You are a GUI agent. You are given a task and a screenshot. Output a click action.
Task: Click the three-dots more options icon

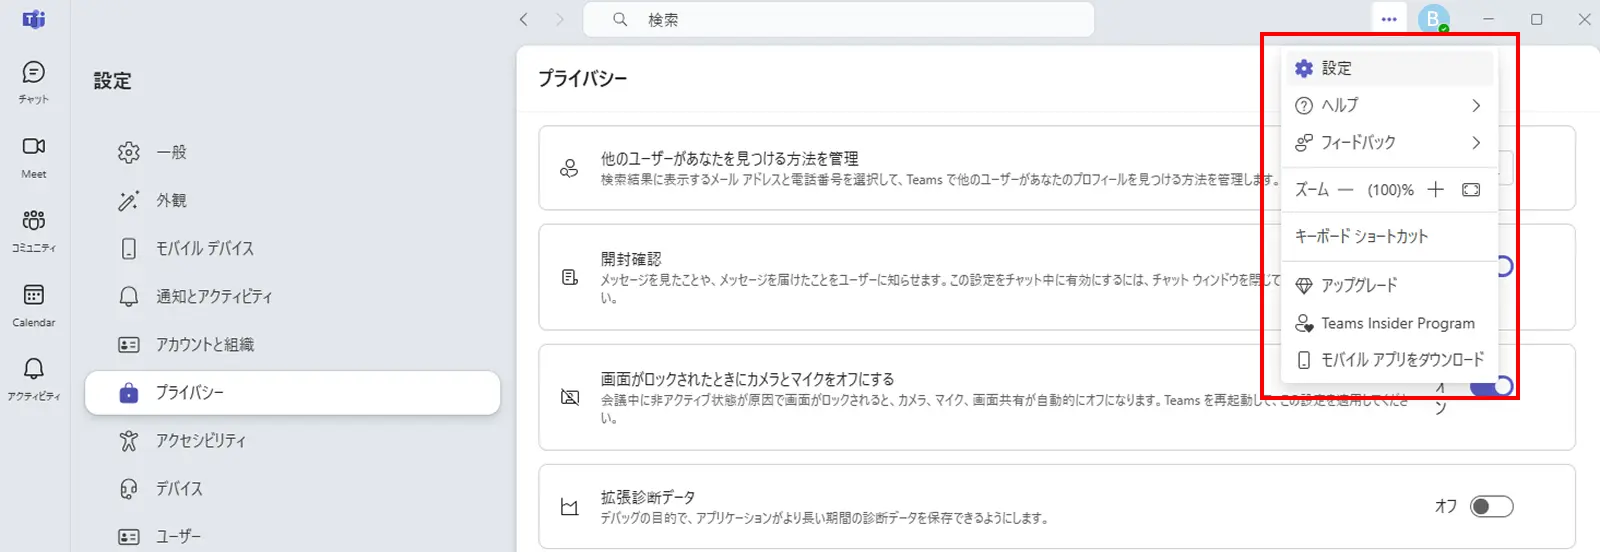pos(1389,19)
